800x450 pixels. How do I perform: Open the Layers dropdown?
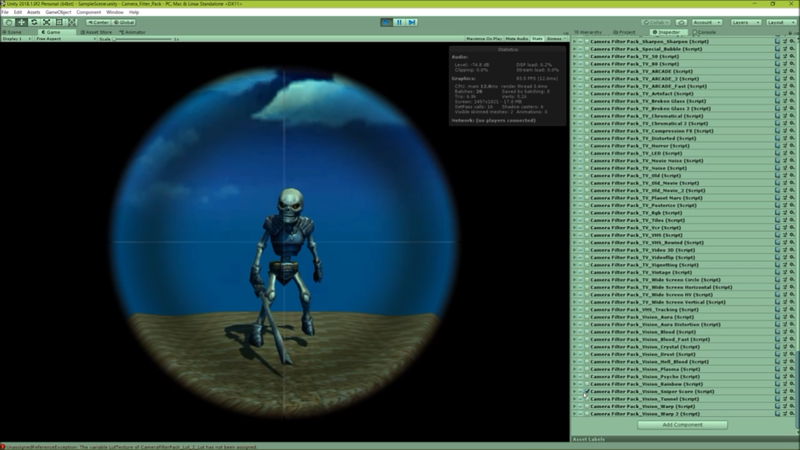click(x=746, y=22)
